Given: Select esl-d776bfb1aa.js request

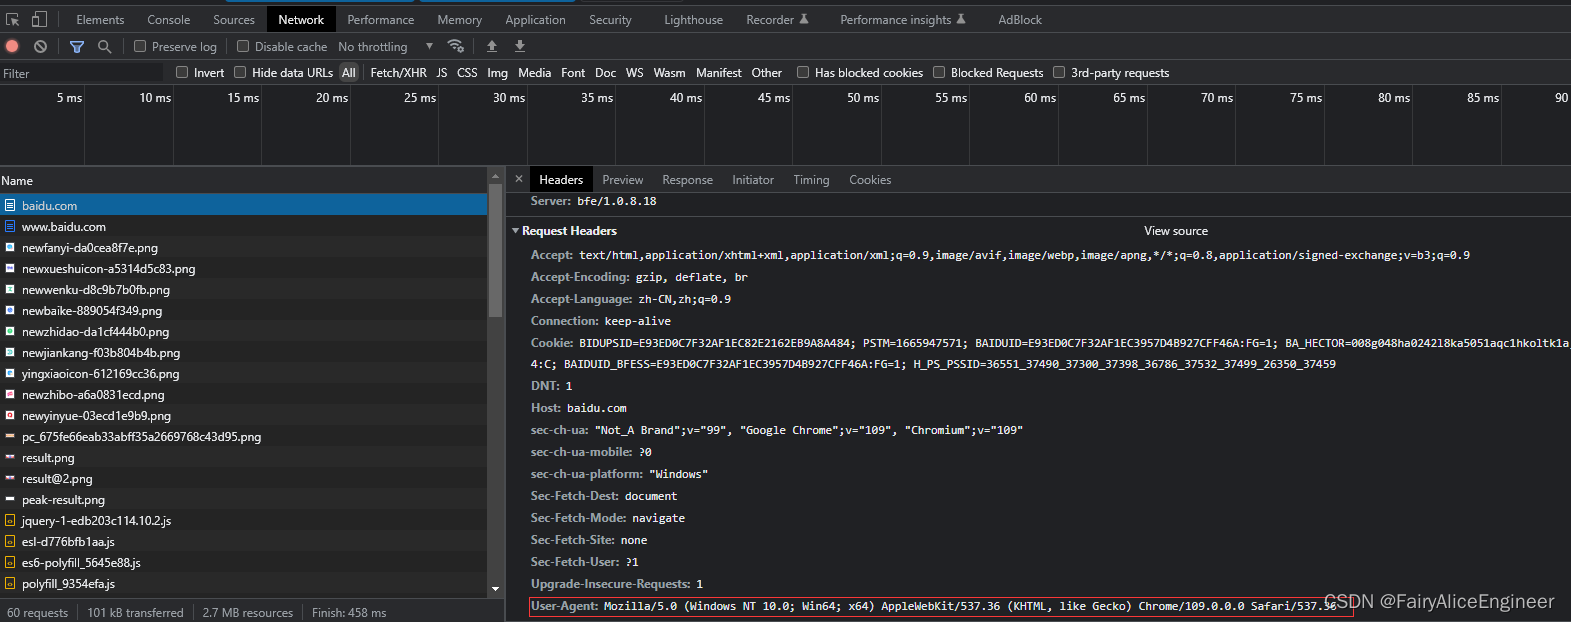Looking at the screenshot, I should click(243, 541).
